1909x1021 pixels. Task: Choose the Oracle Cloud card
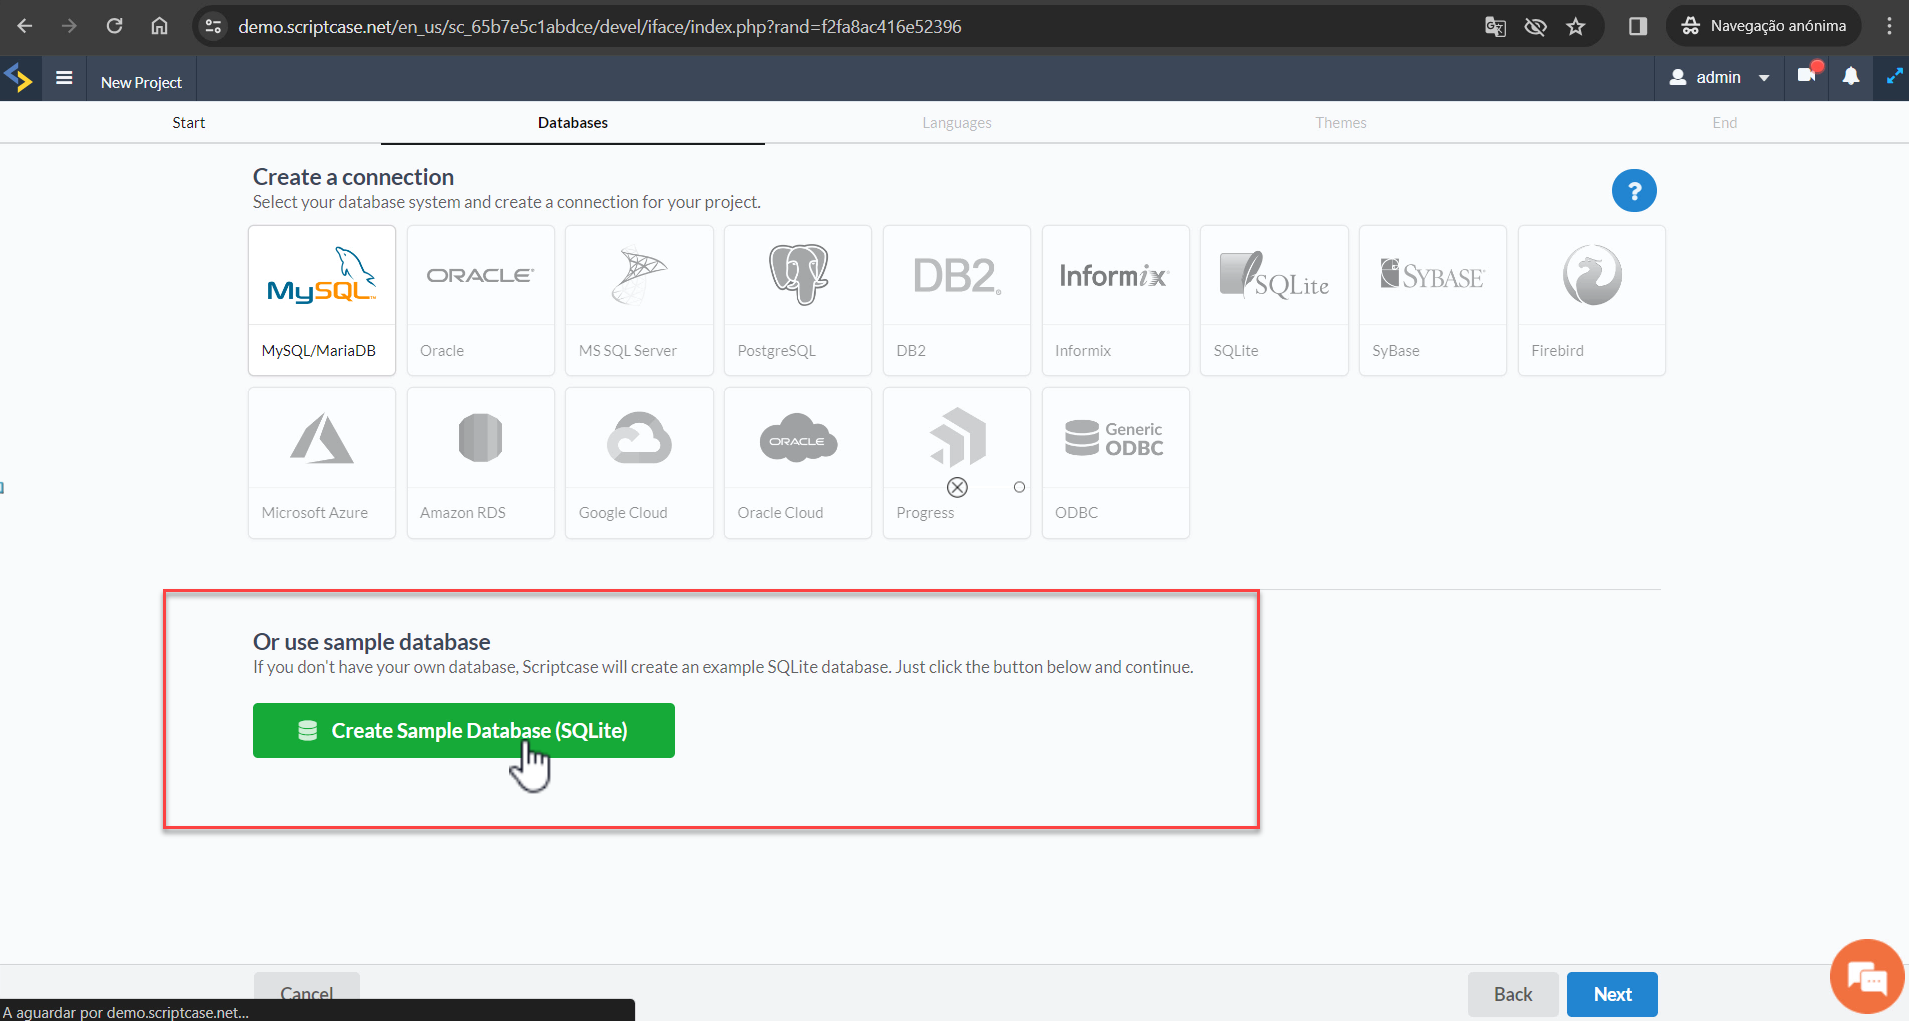[x=798, y=463]
